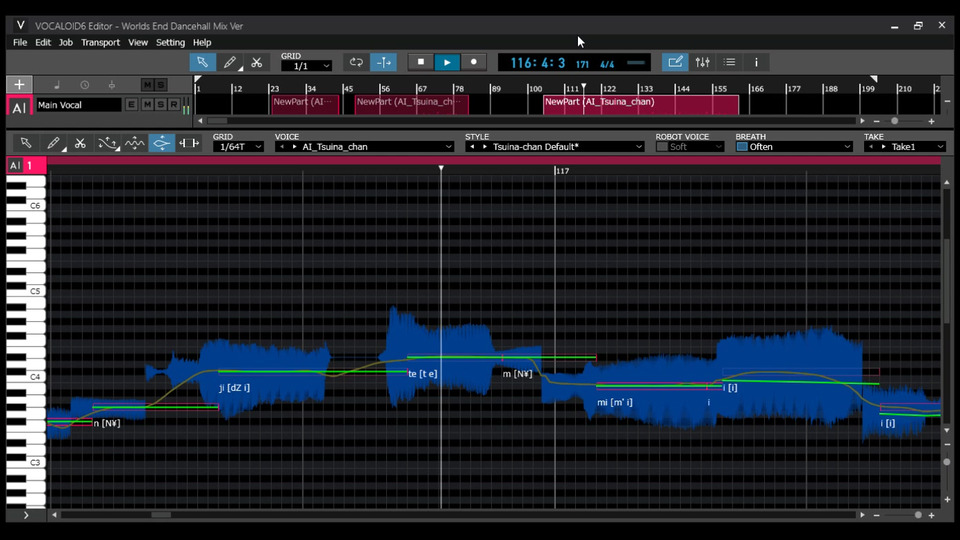Select the track editor Scissors tool
Screen dimensions: 960x540
257,62
